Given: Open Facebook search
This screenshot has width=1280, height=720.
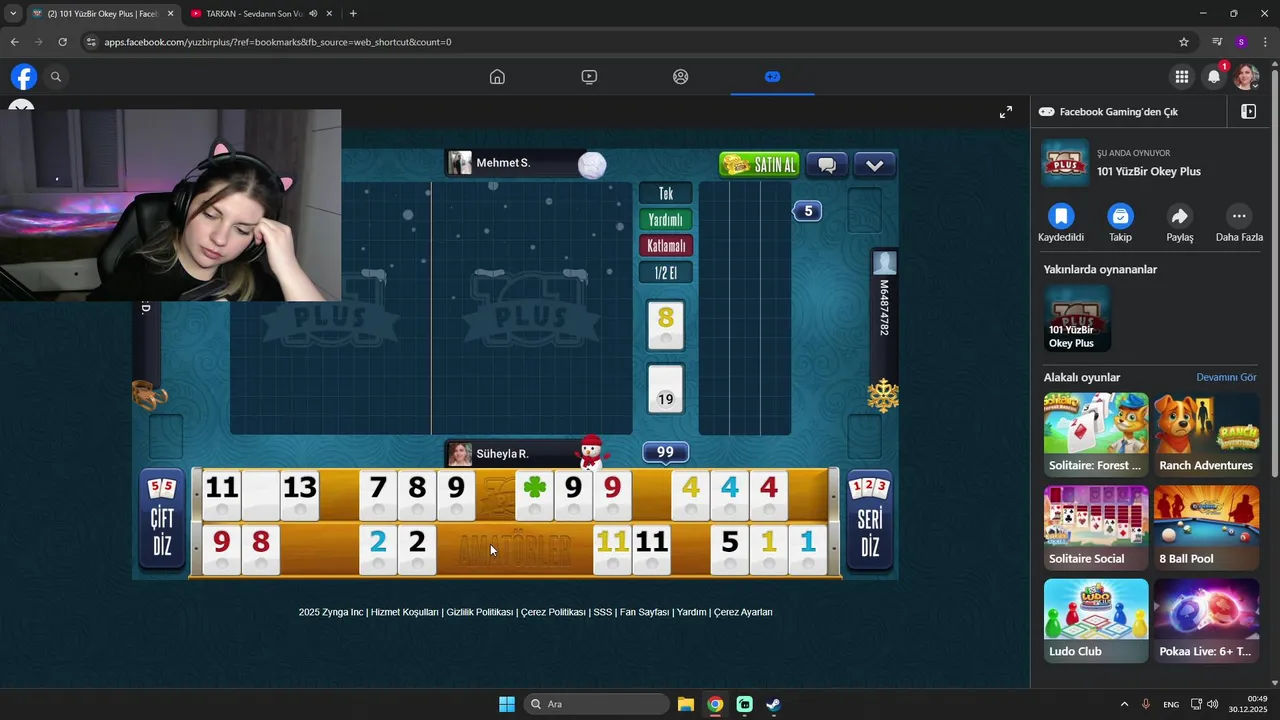Looking at the screenshot, I should point(56,77).
